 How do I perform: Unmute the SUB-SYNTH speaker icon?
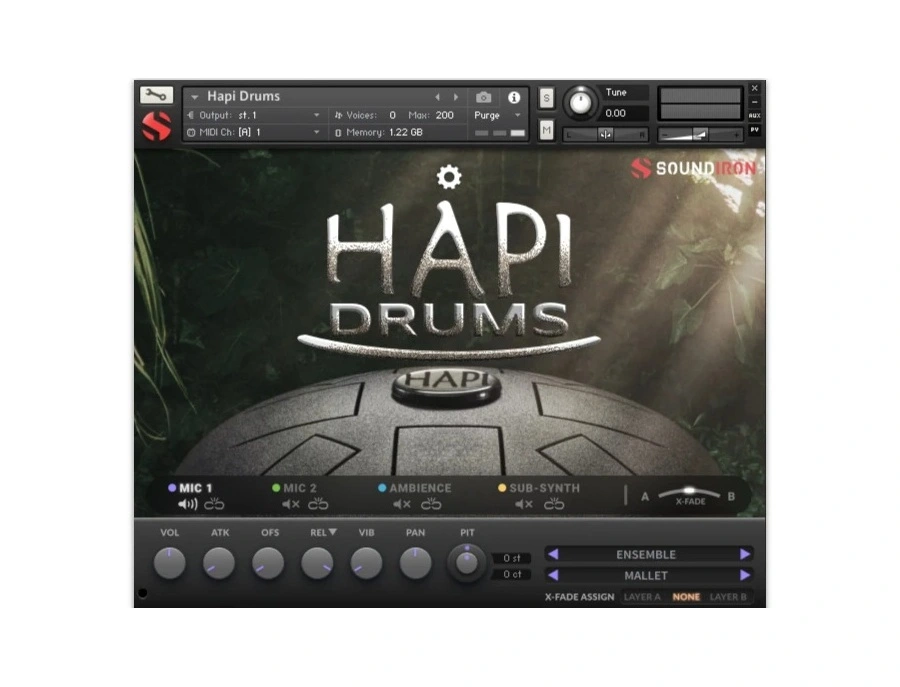(523, 504)
